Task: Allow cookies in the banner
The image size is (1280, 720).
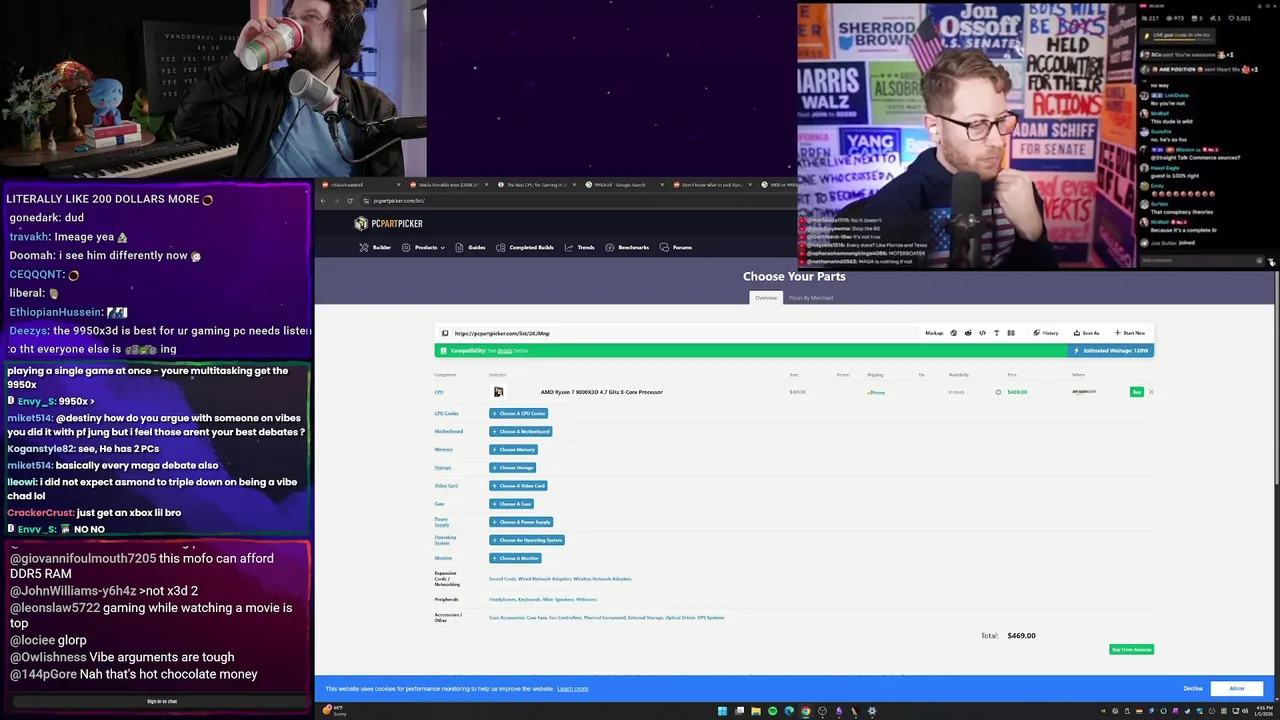Action: [x=1237, y=688]
